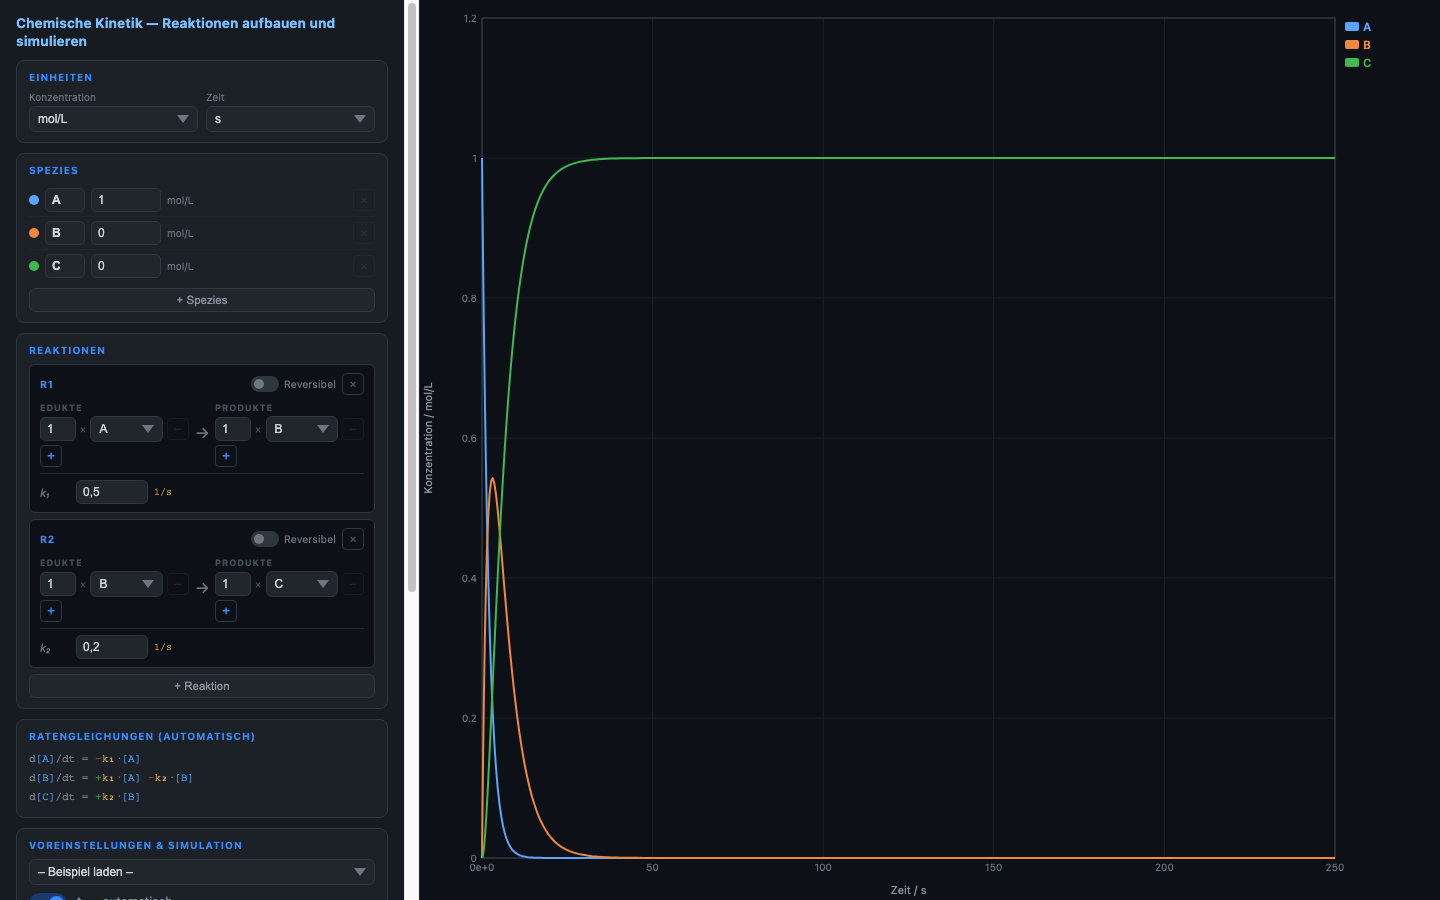Toggle Reversibel switch for R1
This screenshot has width=1440, height=900.
tap(264, 384)
